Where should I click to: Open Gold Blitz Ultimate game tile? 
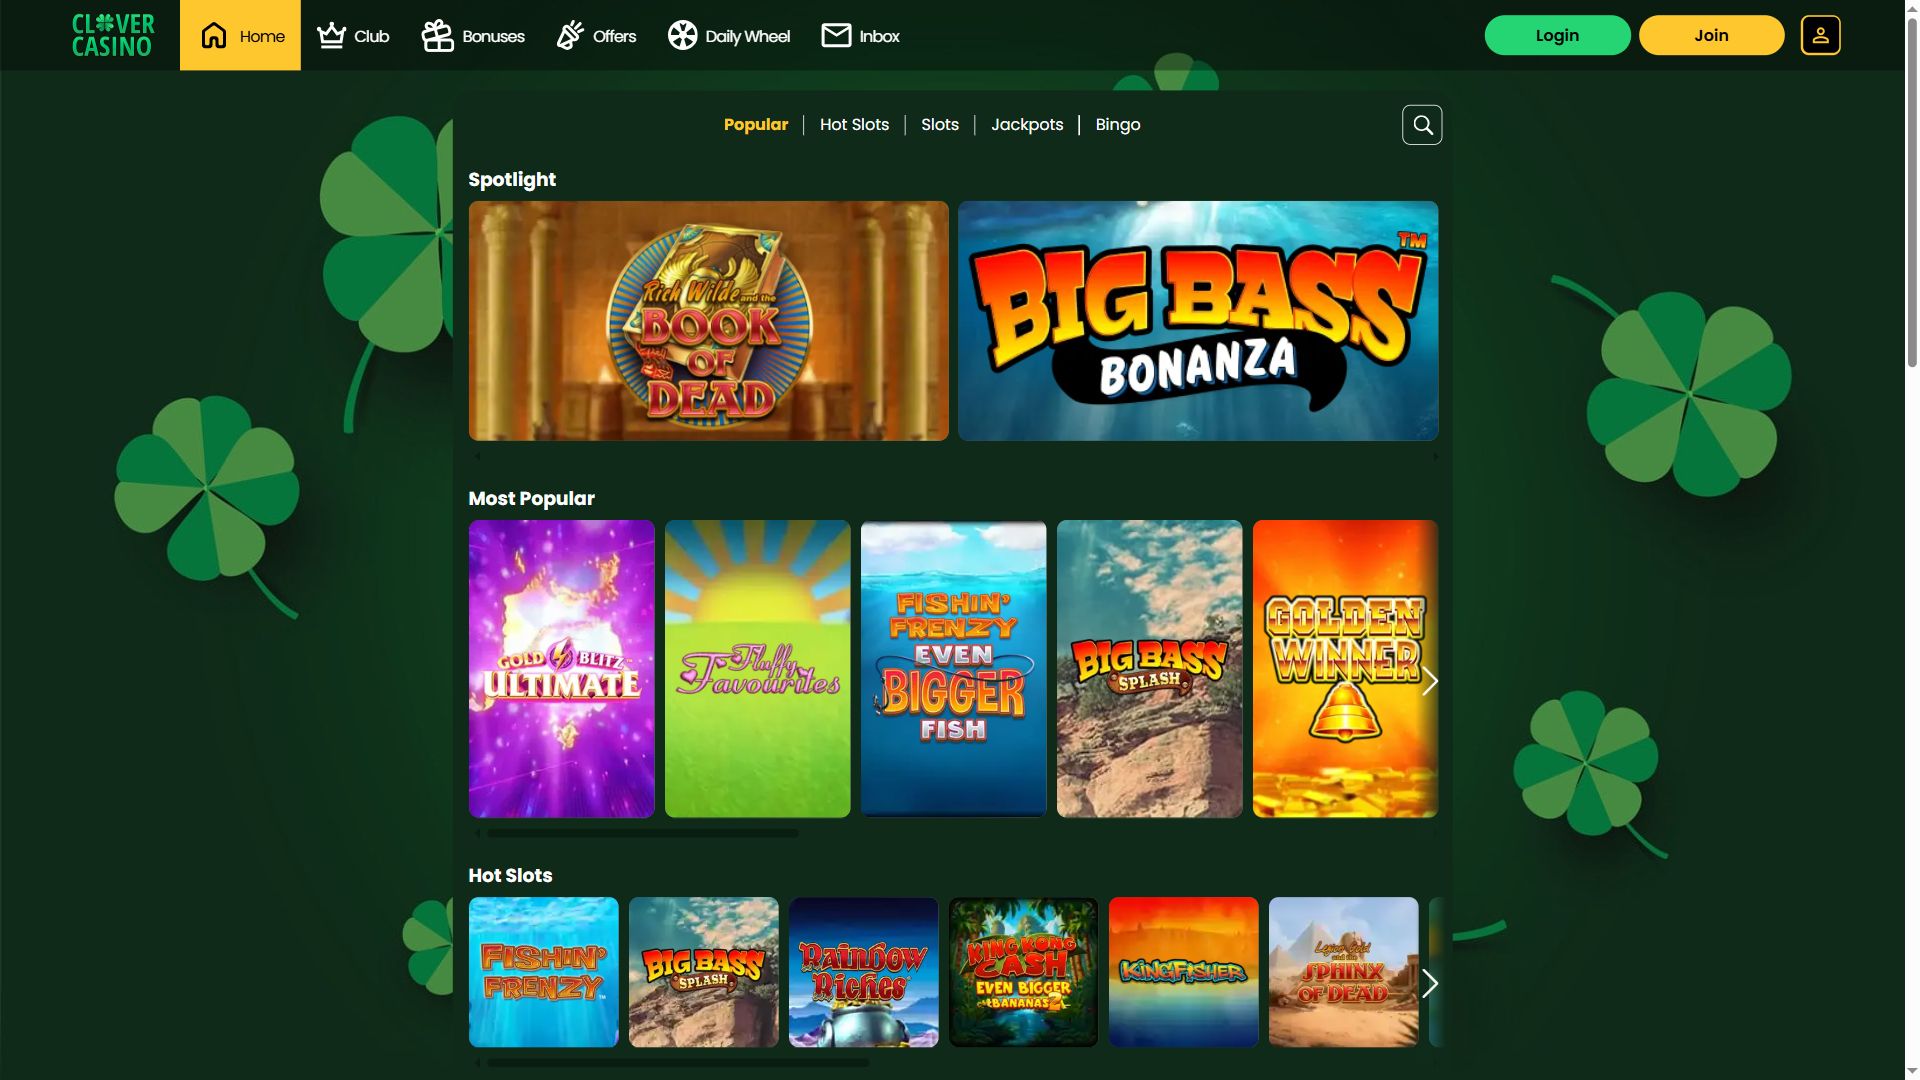[x=562, y=669]
